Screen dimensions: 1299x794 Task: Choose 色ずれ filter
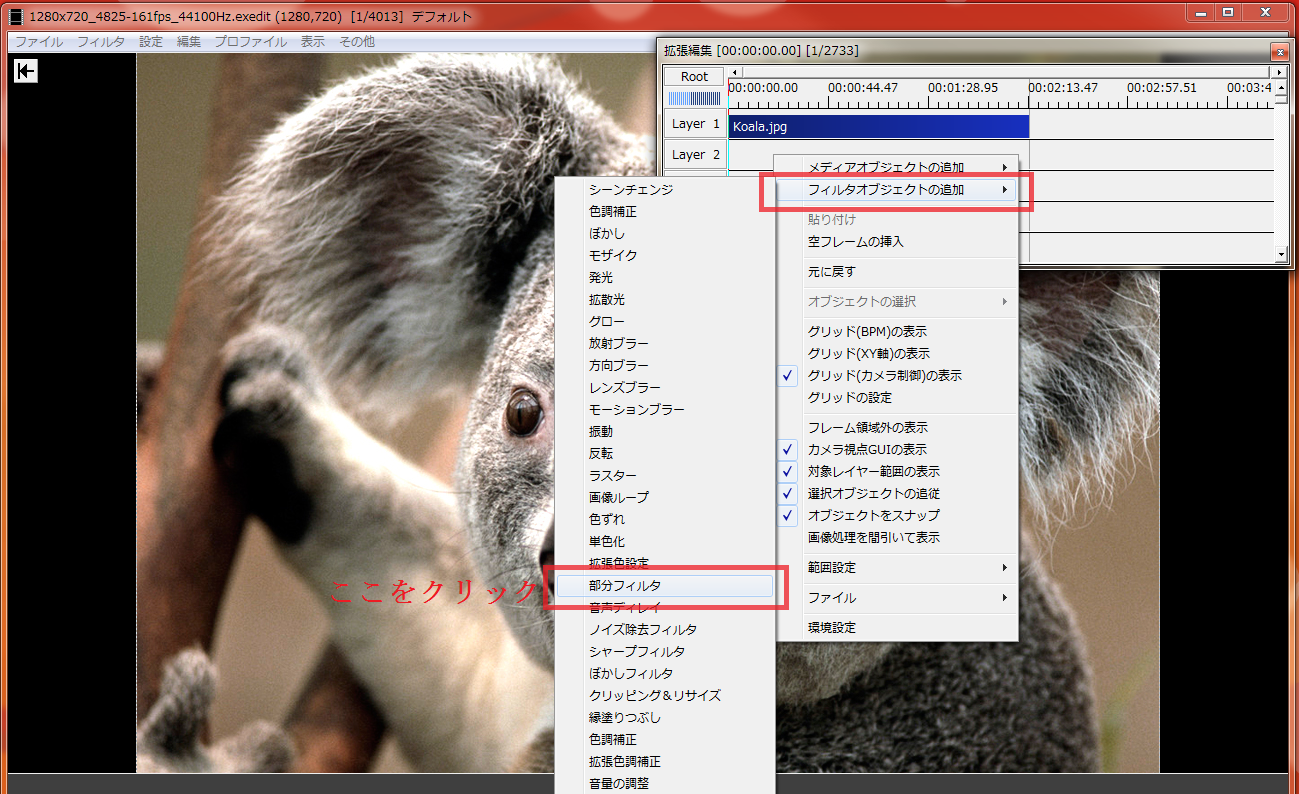point(665,519)
